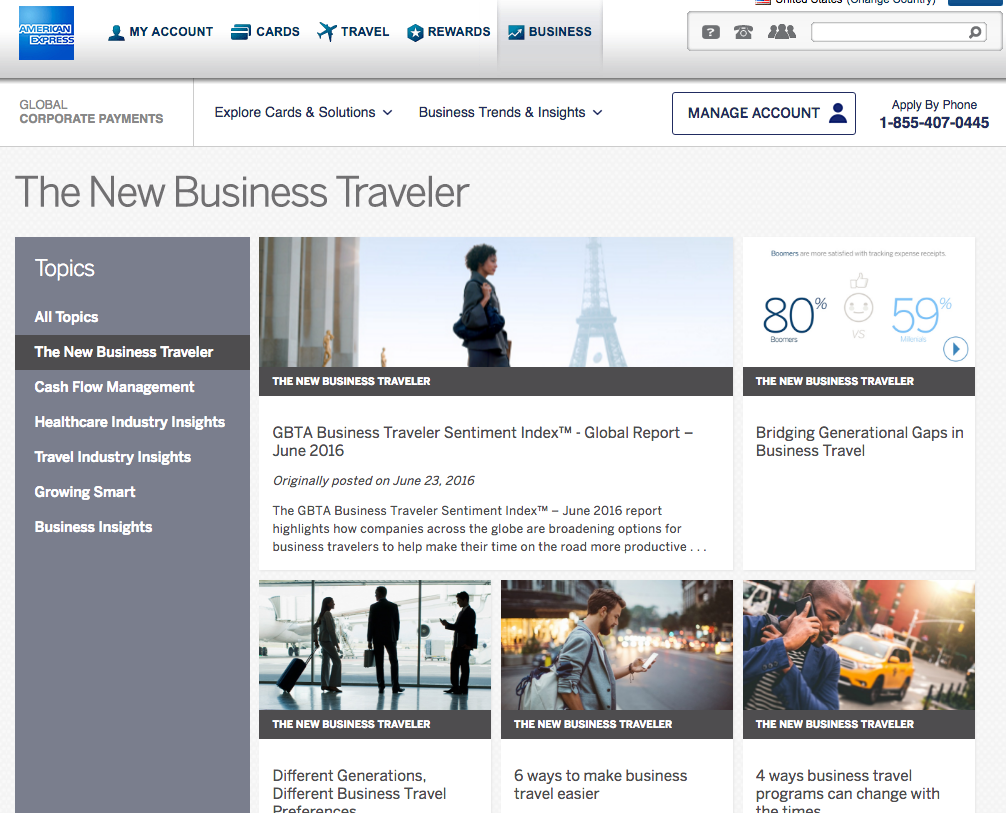The image size is (1006, 813).
Task: Select Growing Smart topic
Action: [x=85, y=492]
